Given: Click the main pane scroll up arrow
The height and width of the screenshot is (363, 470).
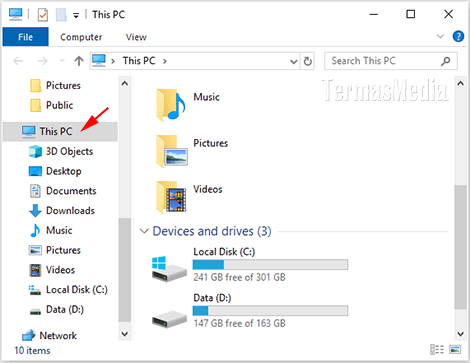Looking at the screenshot, I should tap(460, 83).
